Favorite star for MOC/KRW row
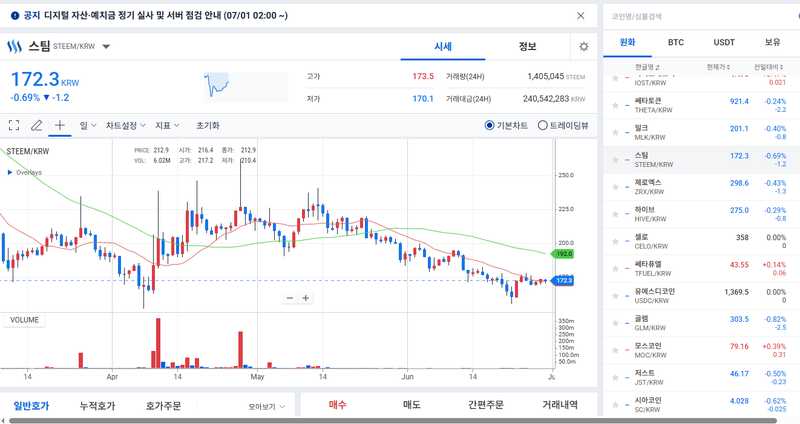This screenshot has width=800, height=424. tap(615, 350)
